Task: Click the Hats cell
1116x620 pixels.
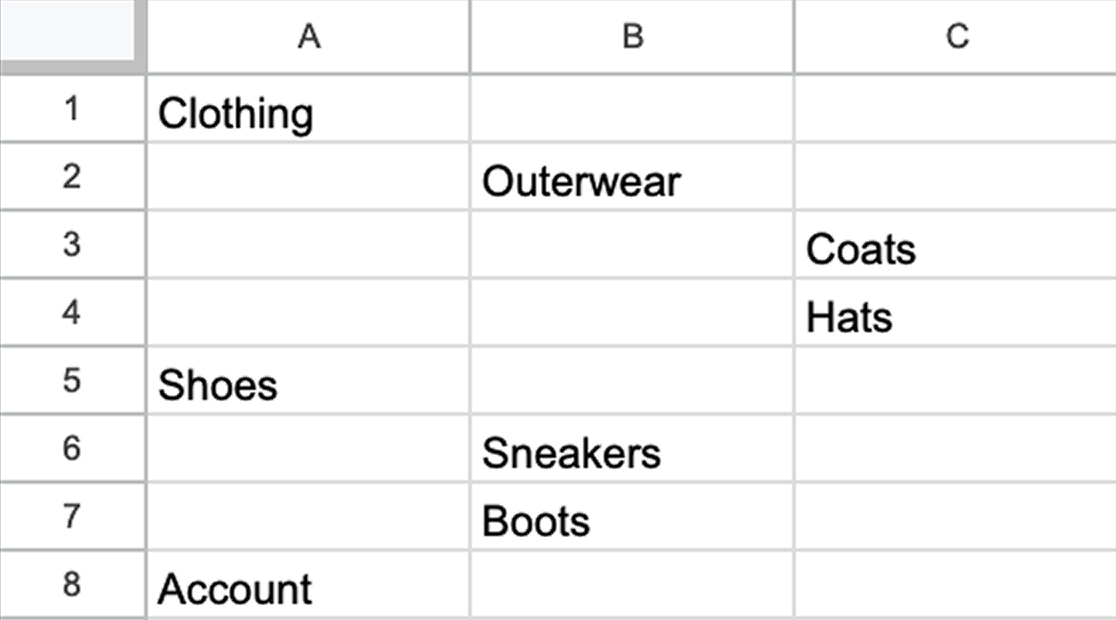Action: click(954, 314)
